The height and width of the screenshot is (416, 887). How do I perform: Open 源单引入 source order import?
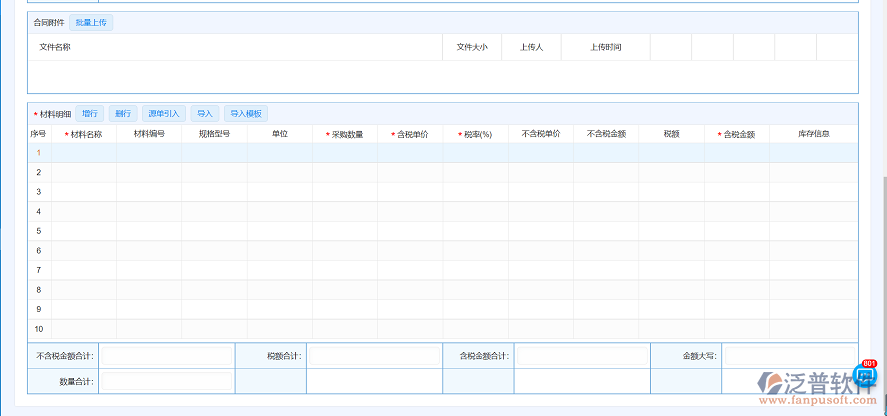(x=163, y=114)
